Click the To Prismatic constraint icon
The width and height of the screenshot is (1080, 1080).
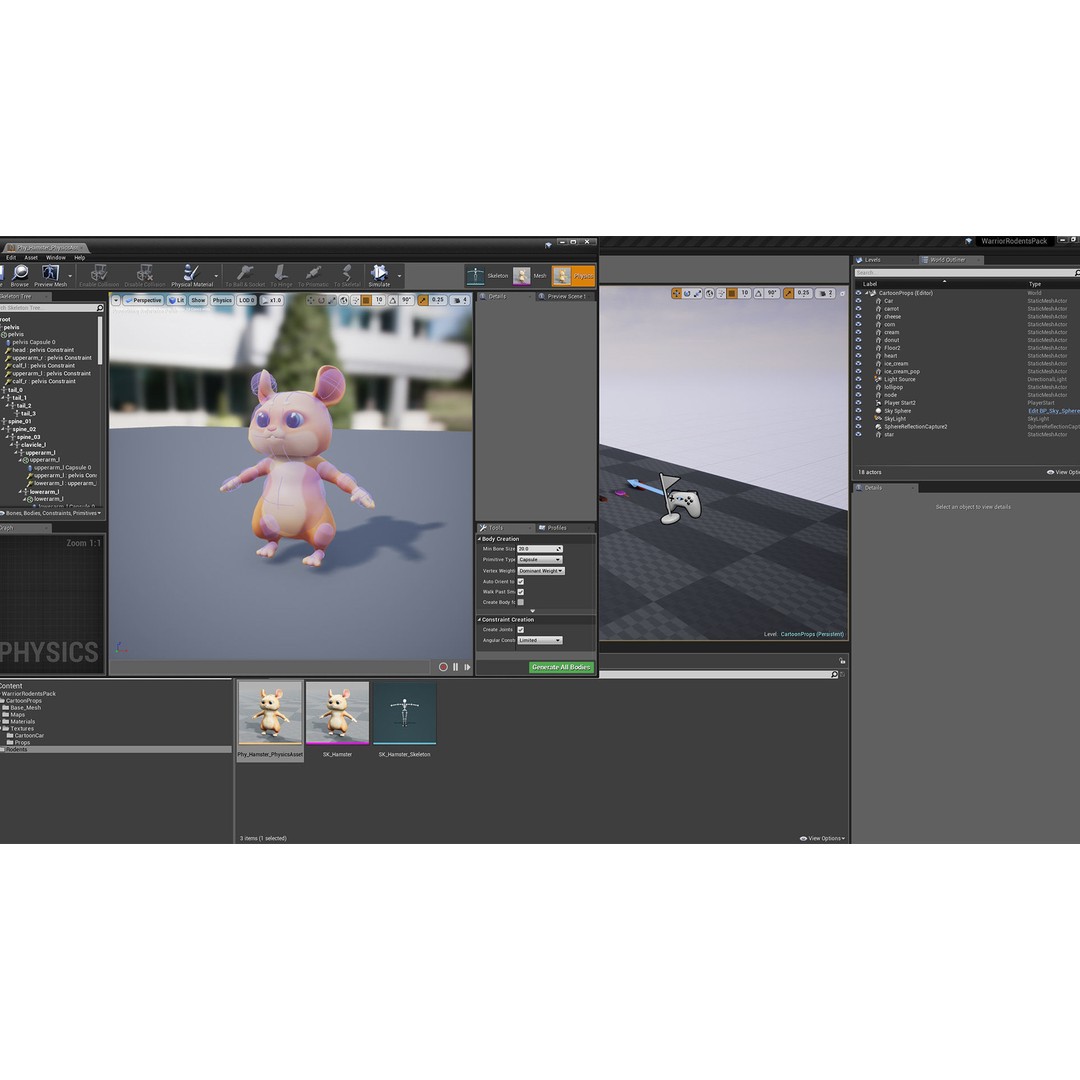[x=313, y=276]
